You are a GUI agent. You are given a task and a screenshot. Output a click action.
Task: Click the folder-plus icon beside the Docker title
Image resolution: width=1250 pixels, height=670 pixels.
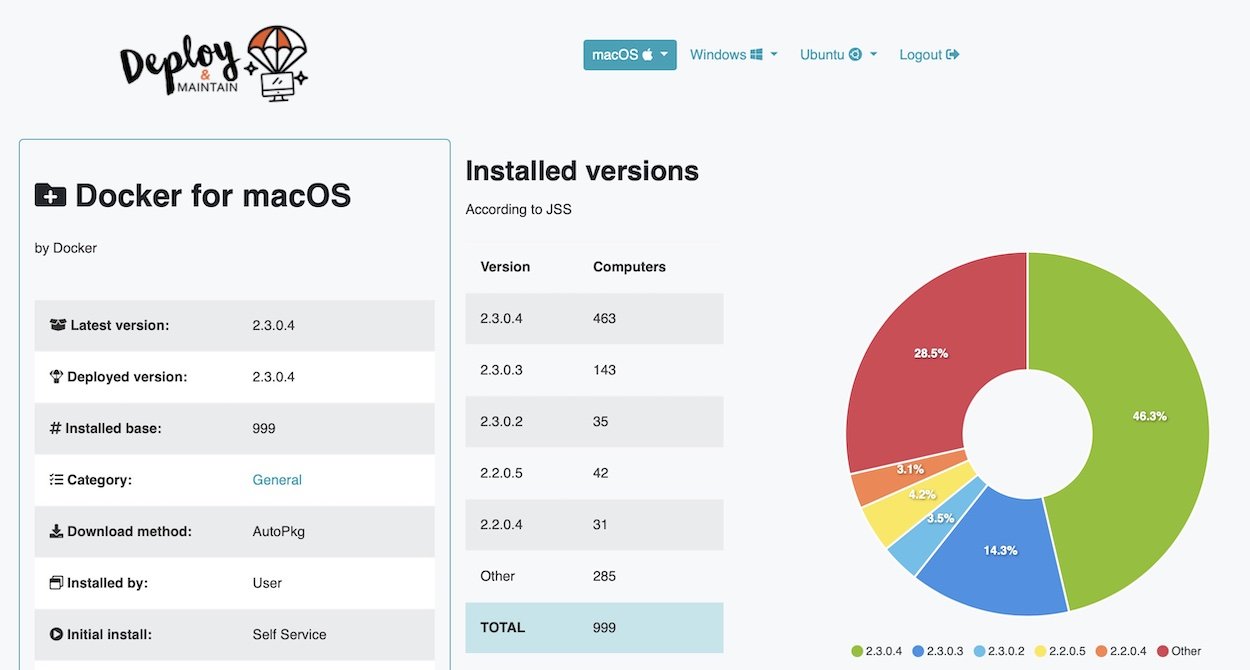point(50,195)
